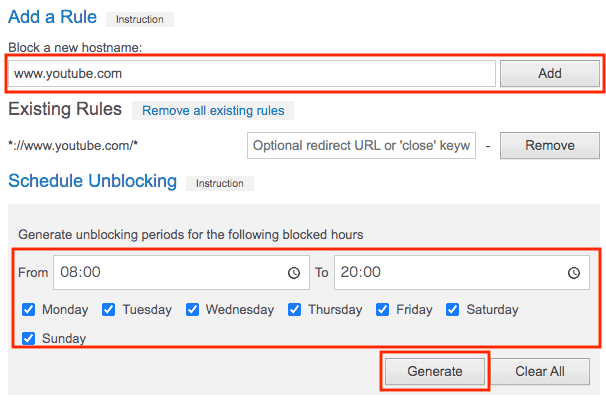Viewport: 606px width, 403px height.
Task: Click the Add button for new hostname
Action: [x=550, y=73]
